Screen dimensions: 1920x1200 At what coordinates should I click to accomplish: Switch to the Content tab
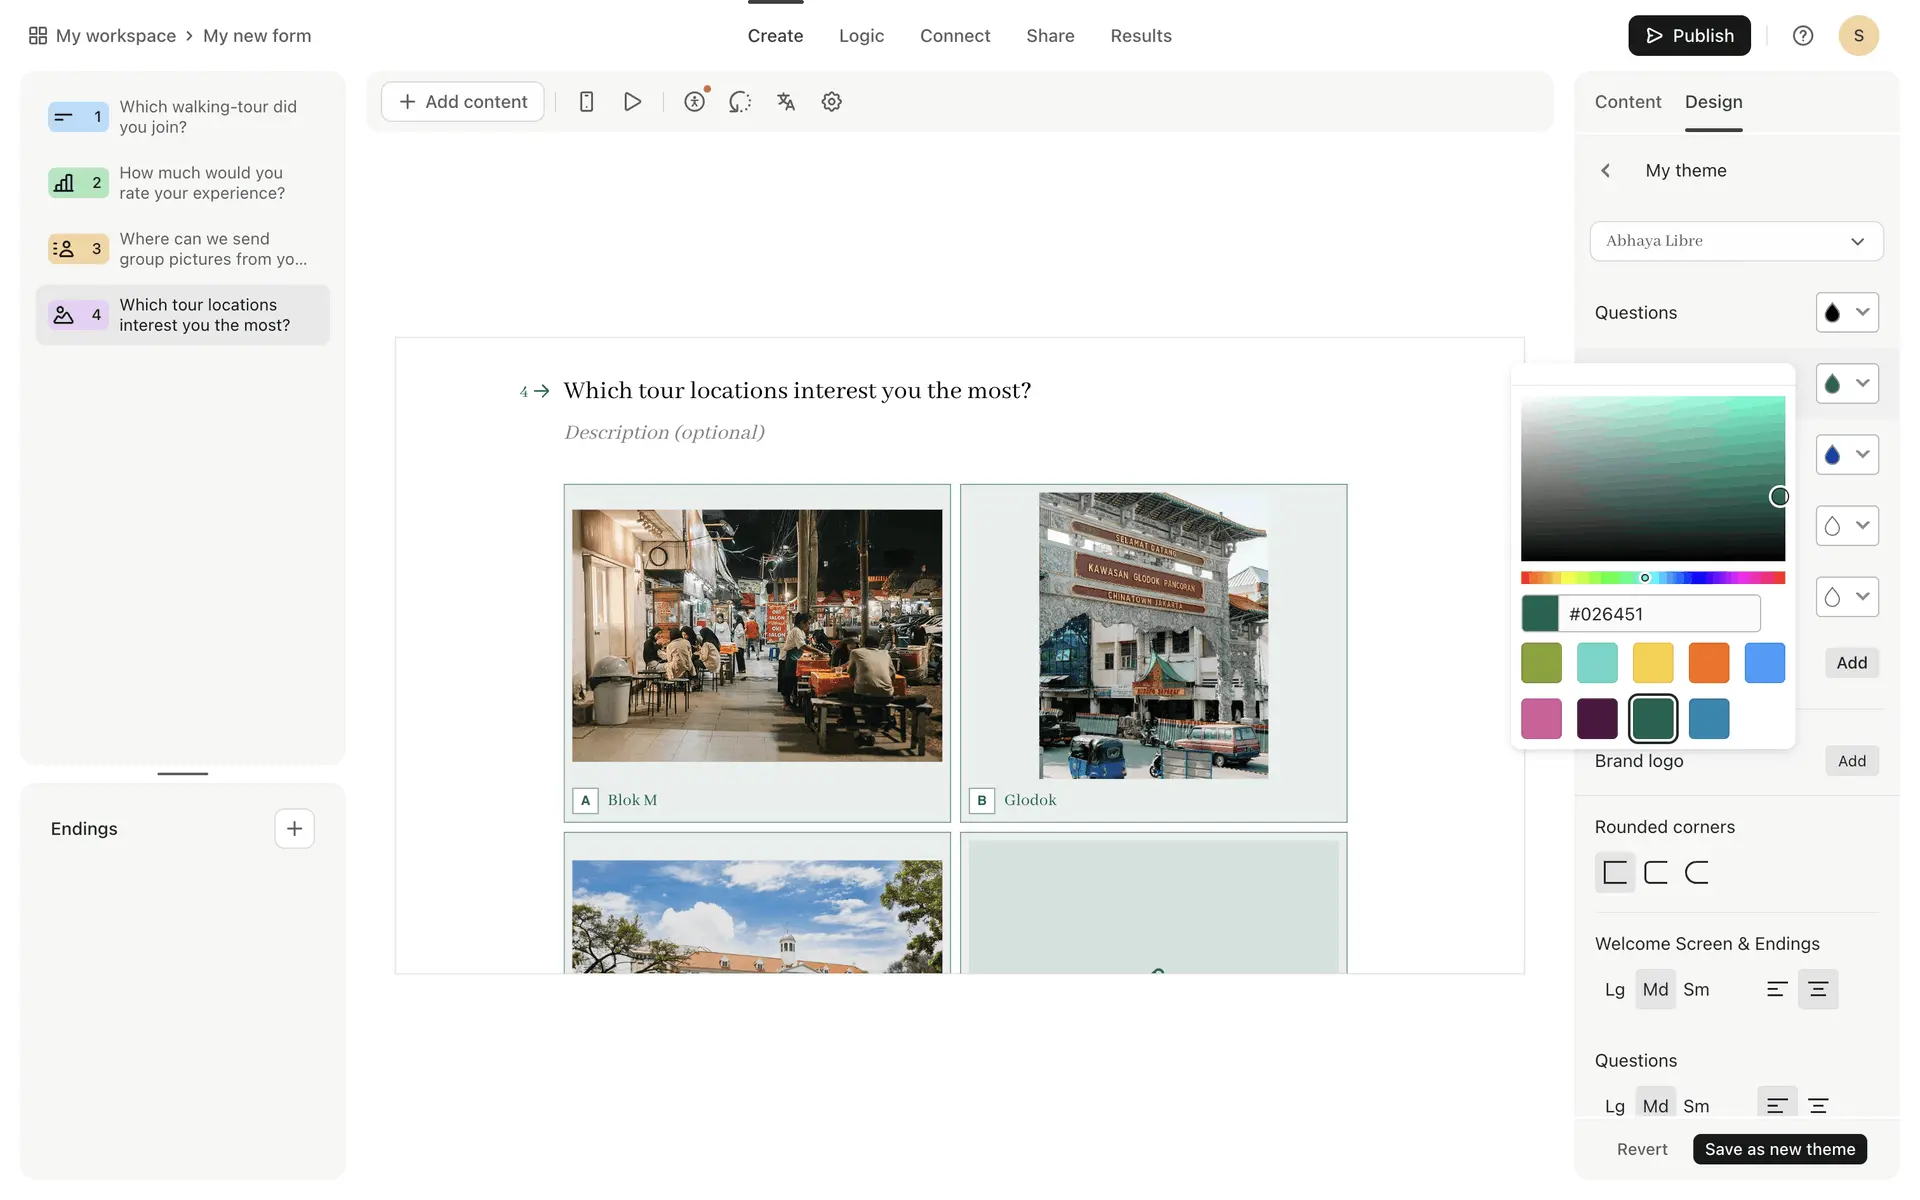[1627, 102]
